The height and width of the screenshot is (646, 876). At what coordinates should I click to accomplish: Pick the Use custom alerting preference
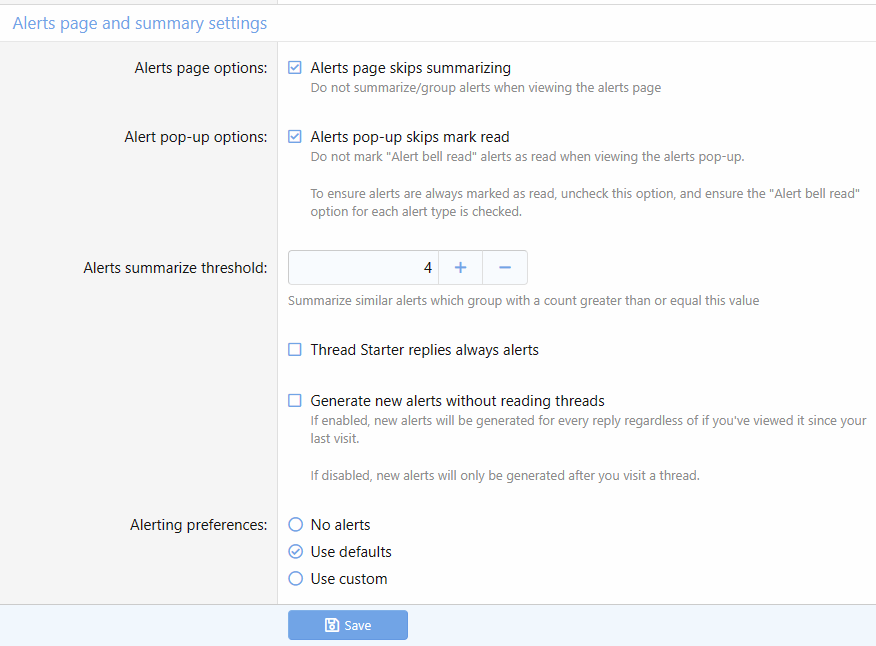click(295, 579)
